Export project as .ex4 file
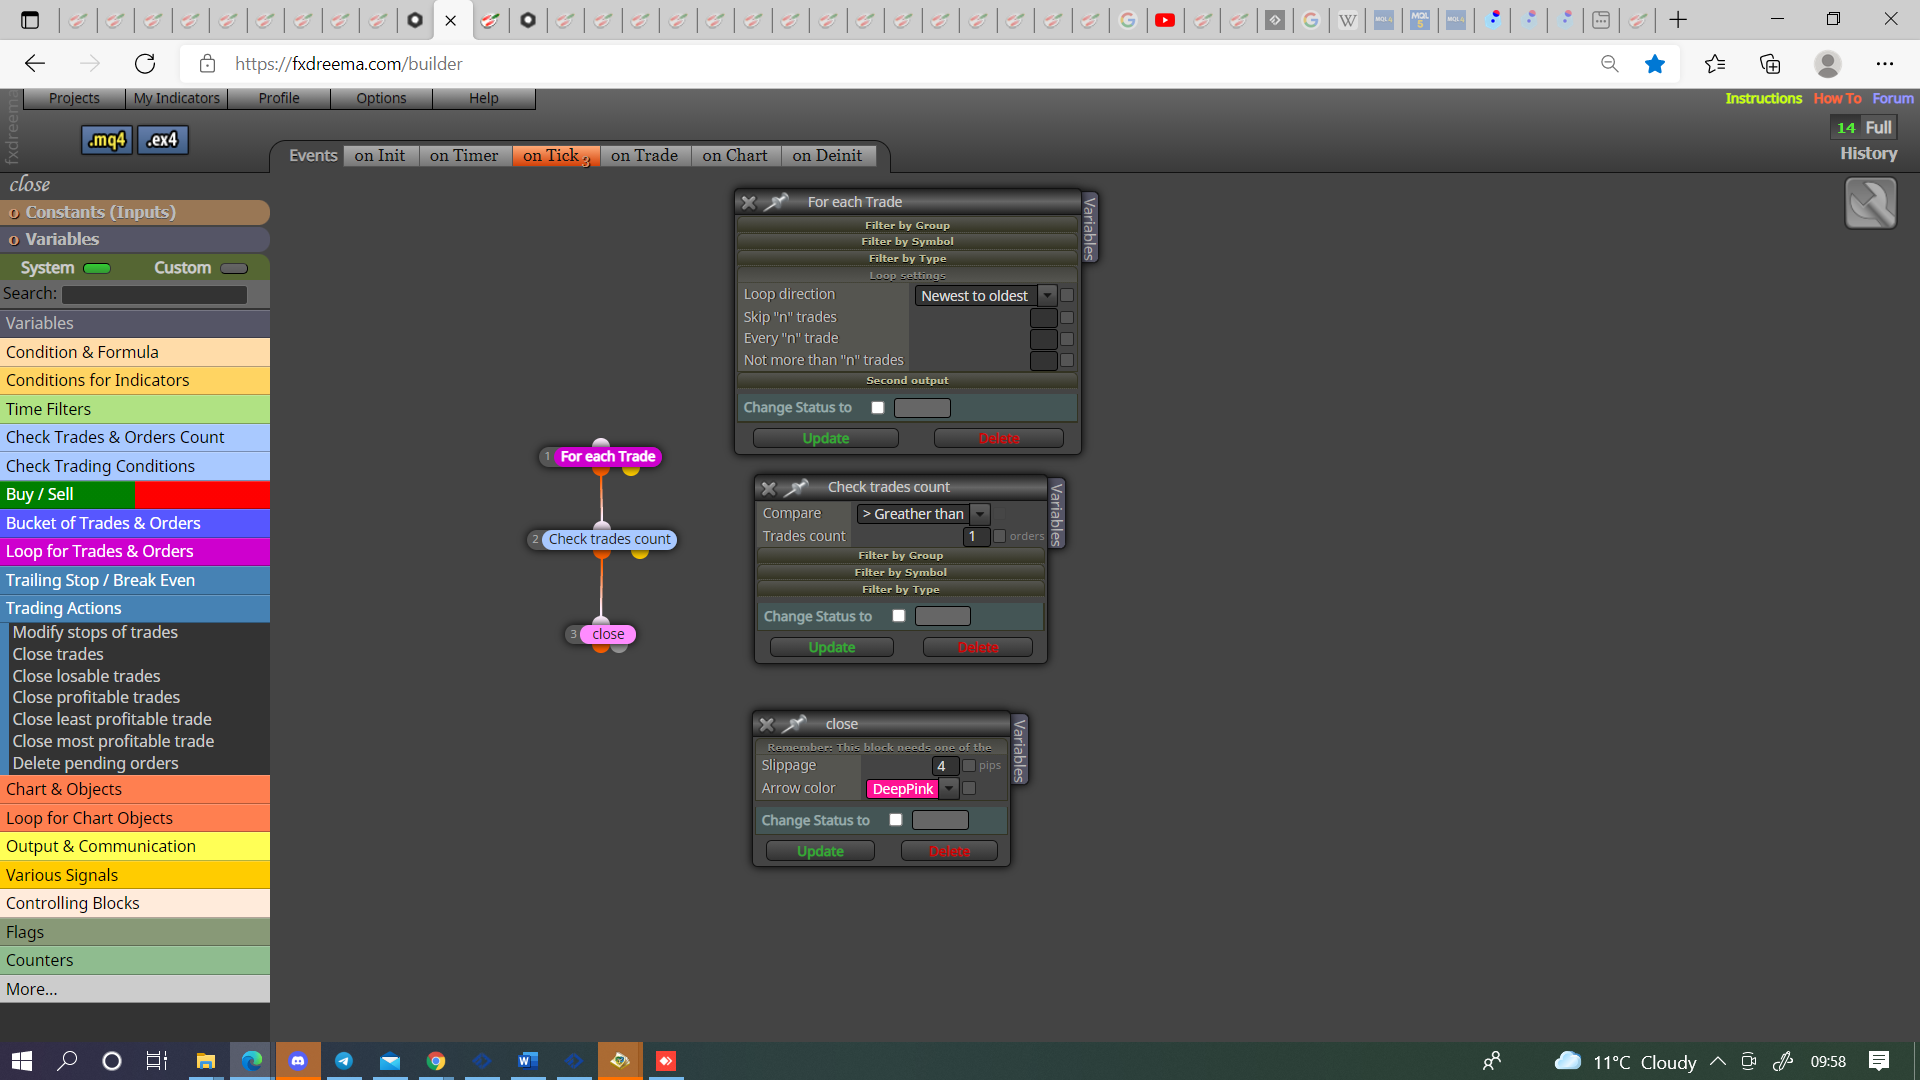Viewport: 1920px width, 1080px height. (x=162, y=140)
